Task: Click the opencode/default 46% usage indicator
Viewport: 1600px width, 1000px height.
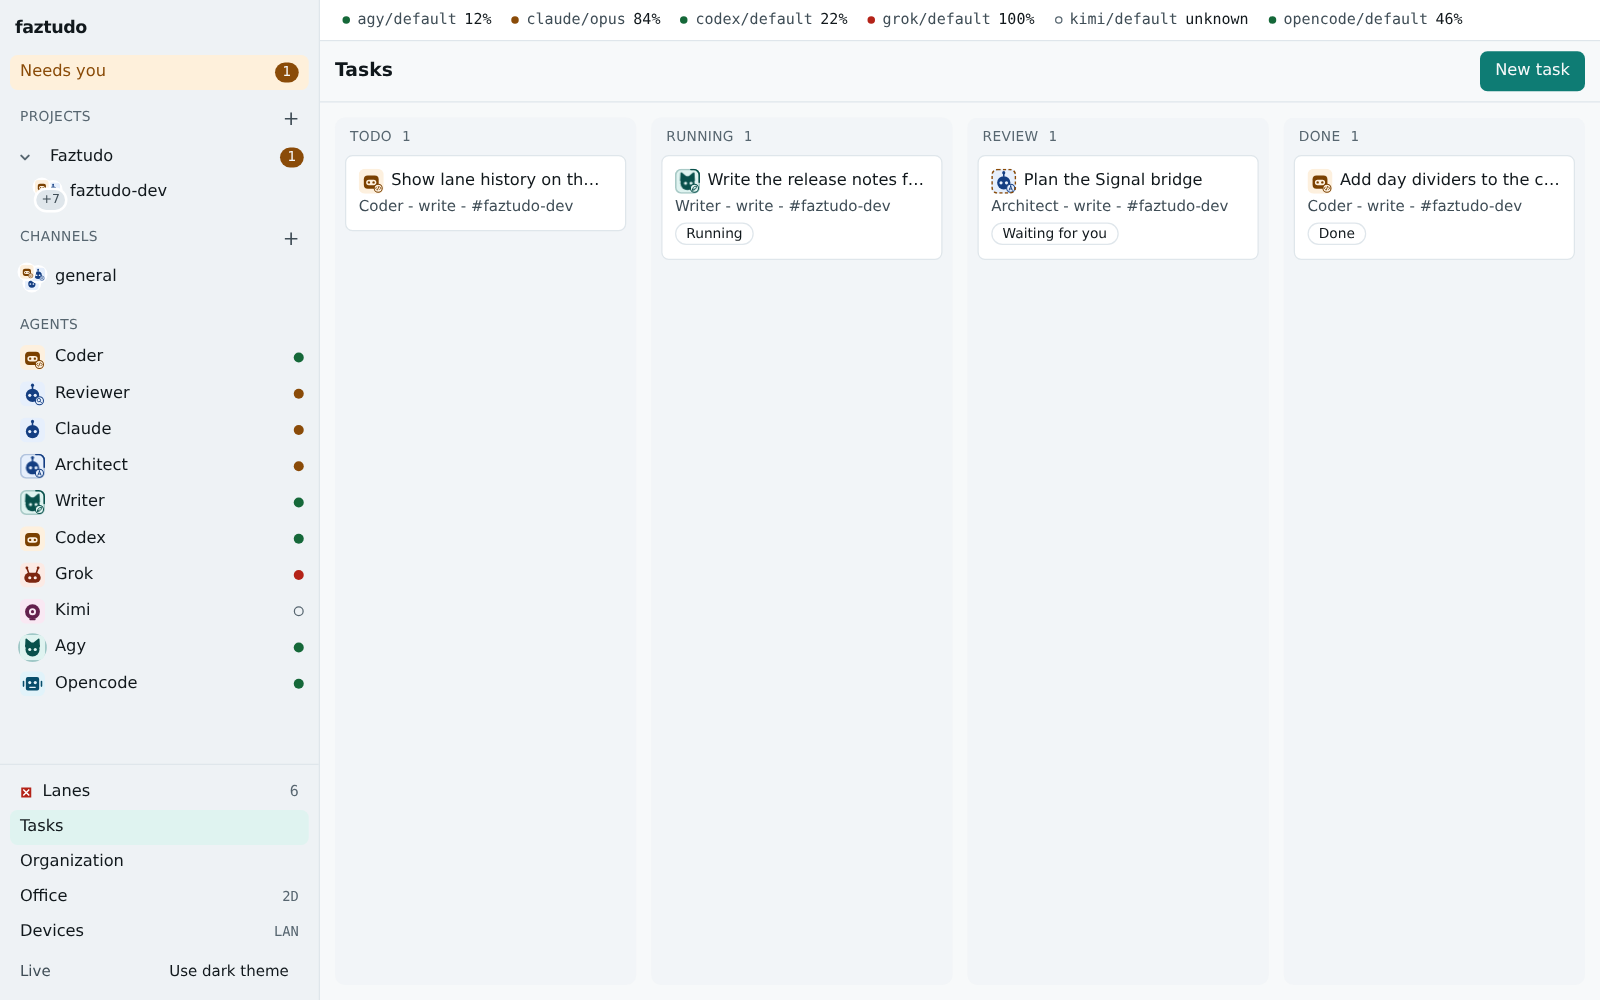Action: pos(1365,20)
